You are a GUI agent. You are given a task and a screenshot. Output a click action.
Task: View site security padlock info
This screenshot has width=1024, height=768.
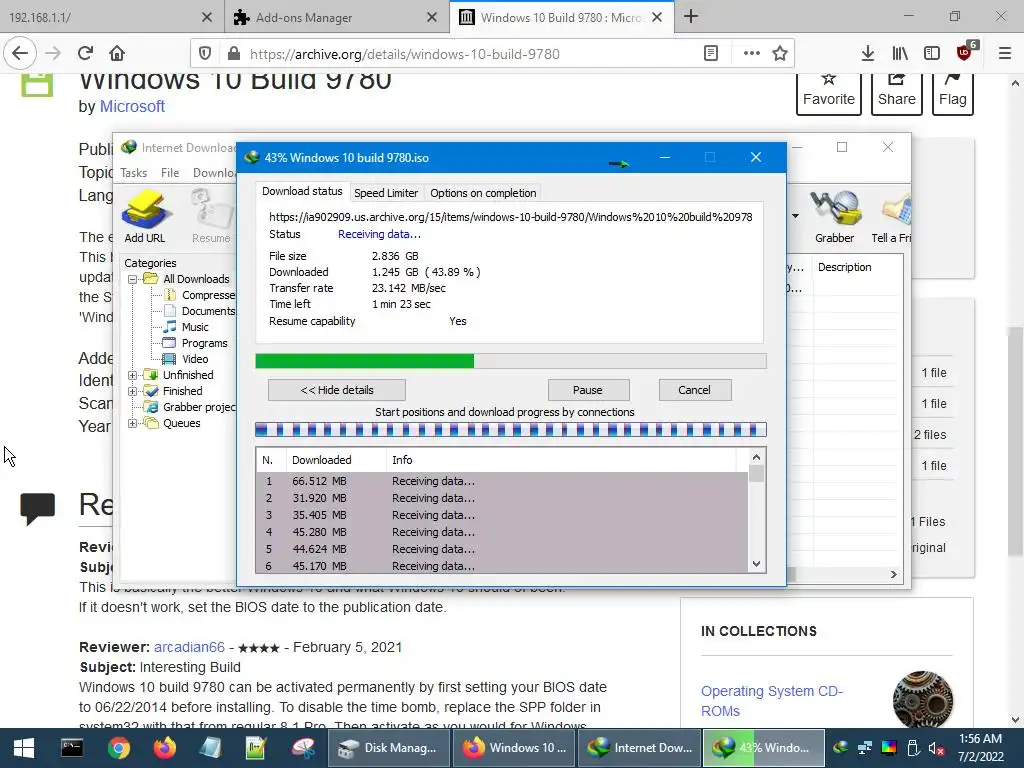click(233, 54)
